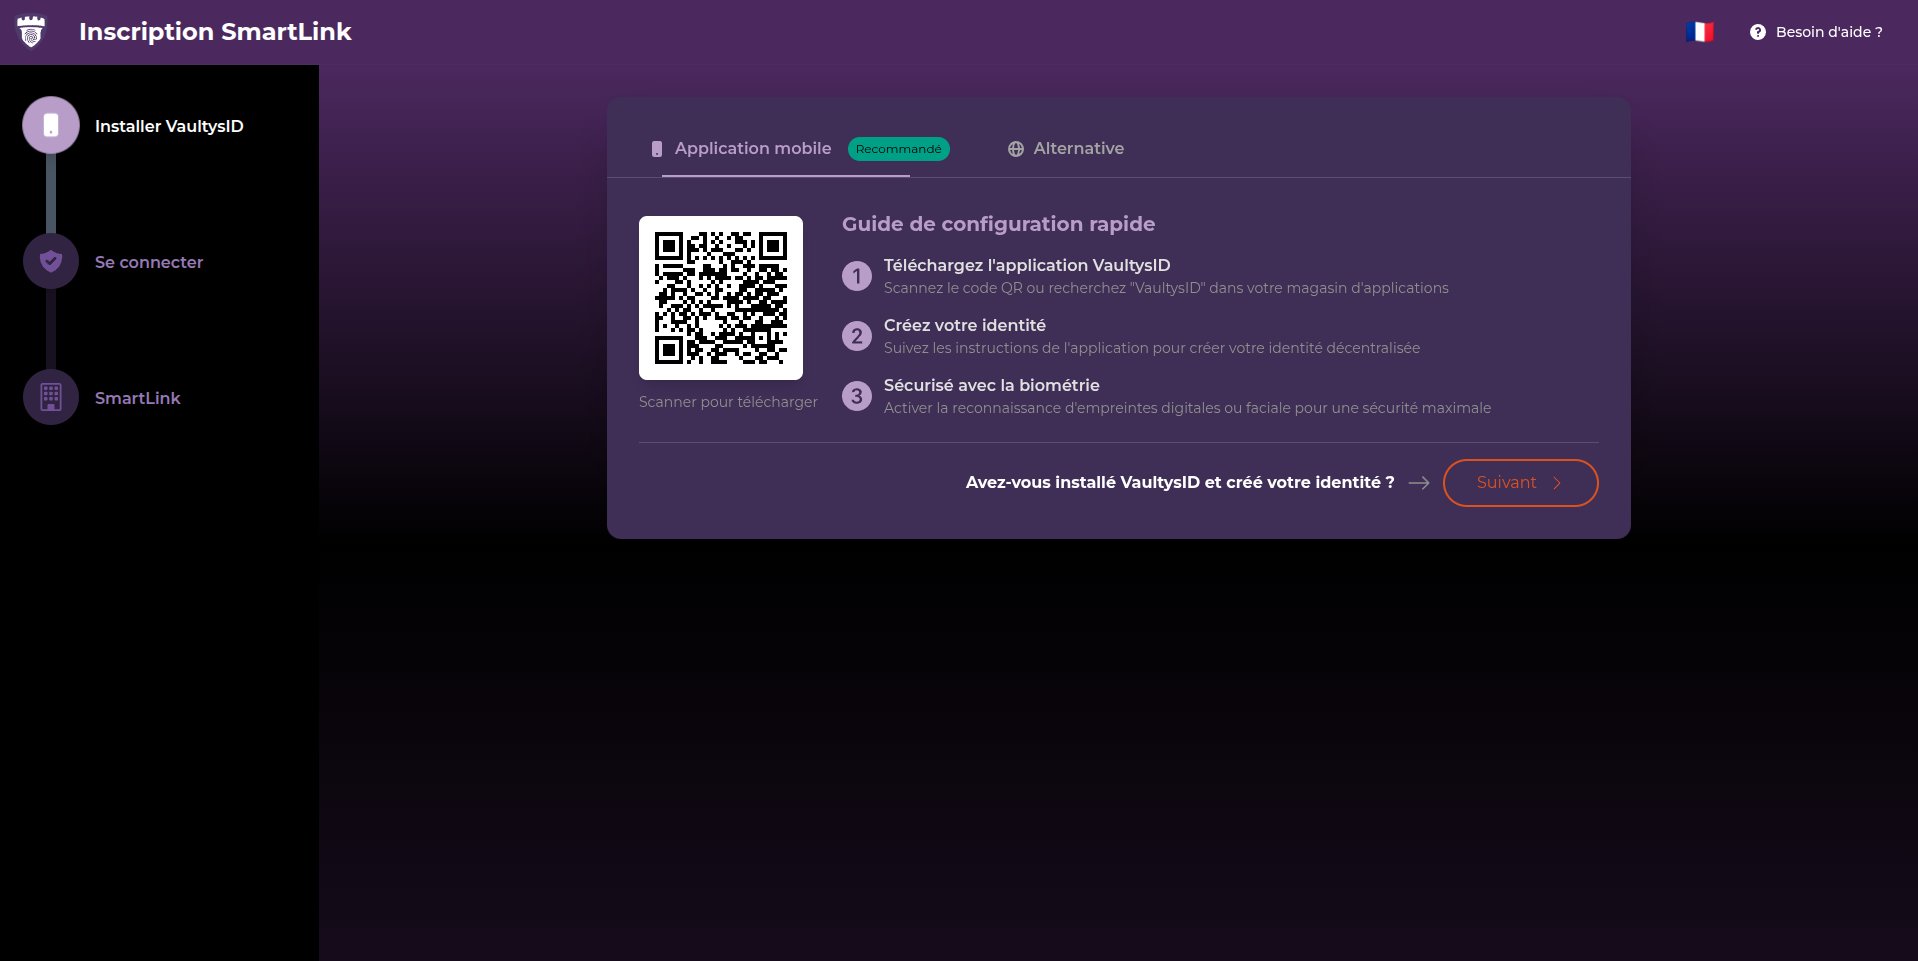Click the Recommandé badge
Viewport: 1918px width, 961px height.
(x=898, y=148)
